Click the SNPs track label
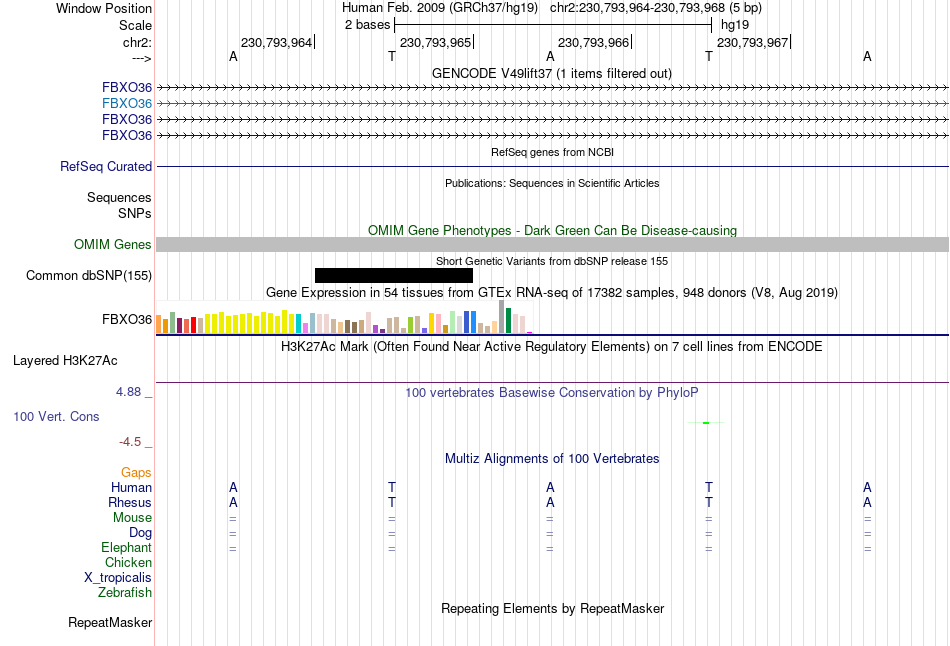Screen dimensions: 950x646 (135, 213)
